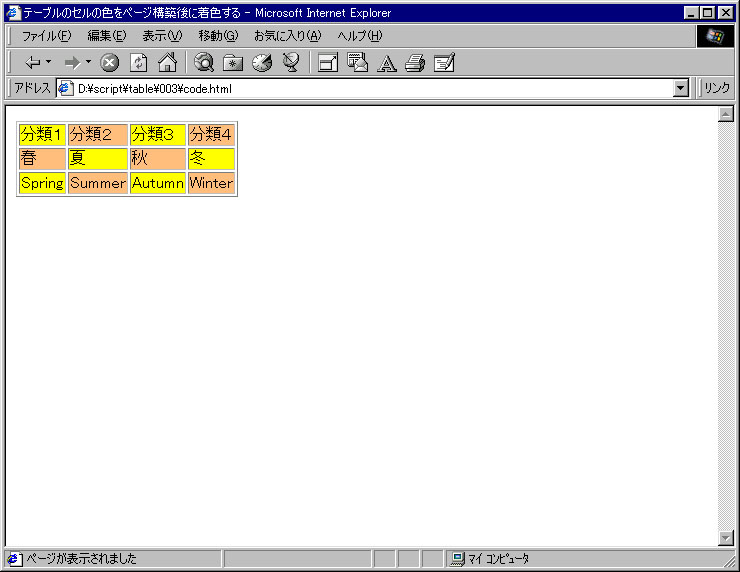740x572 pixels.
Task: Maximize the Internet Explorer window
Action: (707, 13)
